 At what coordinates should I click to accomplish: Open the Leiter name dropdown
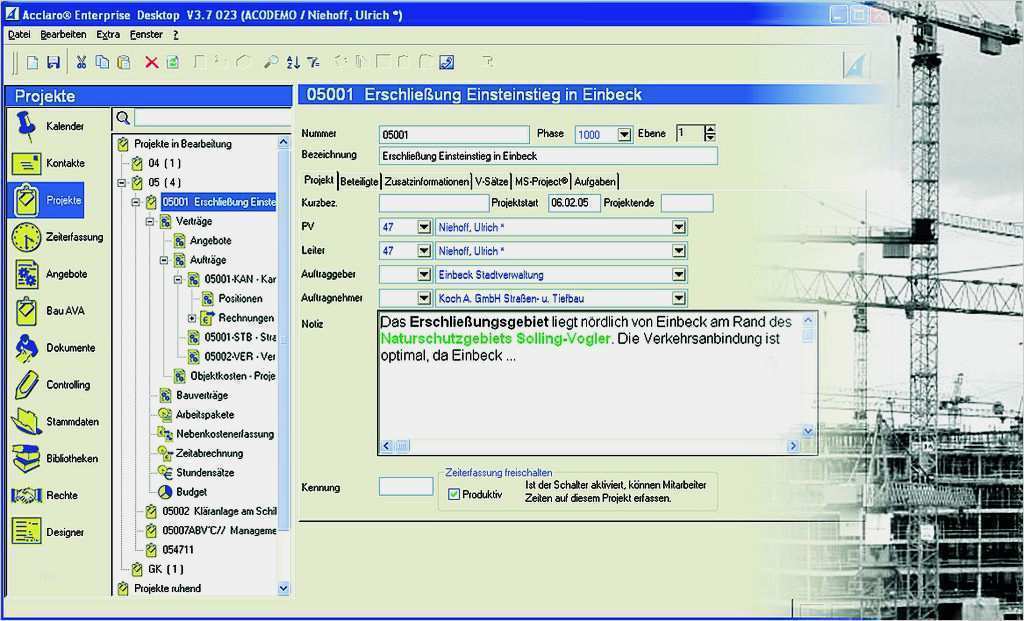click(x=679, y=251)
